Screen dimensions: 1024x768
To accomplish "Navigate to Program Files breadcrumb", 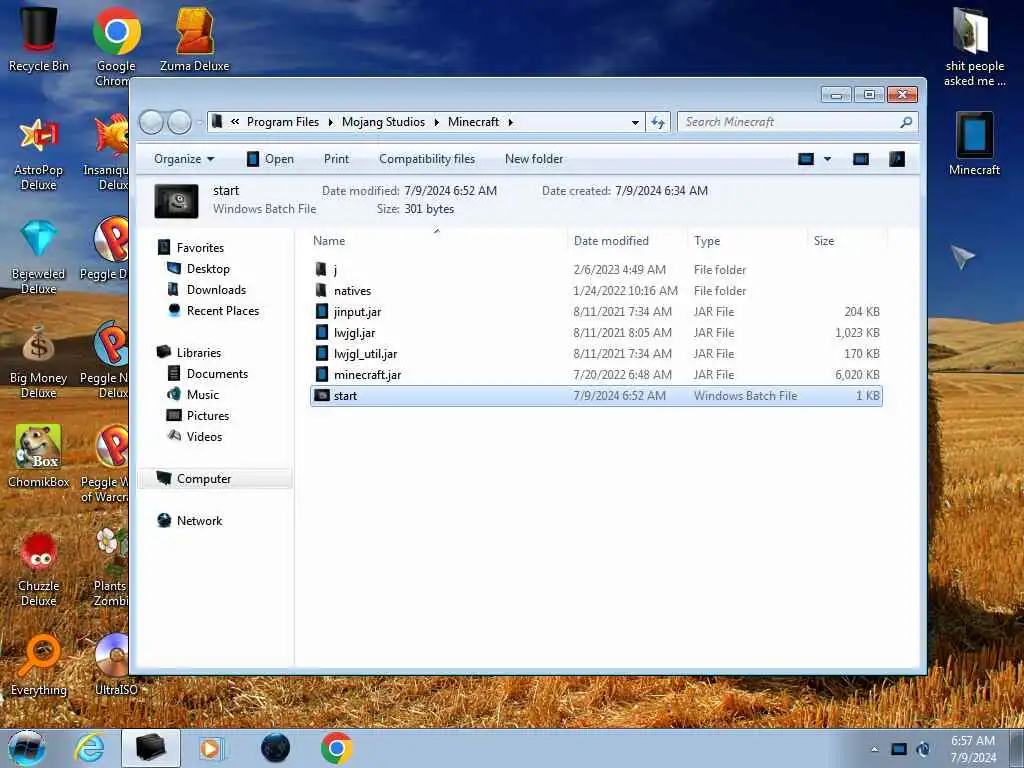I will point(283,122).
